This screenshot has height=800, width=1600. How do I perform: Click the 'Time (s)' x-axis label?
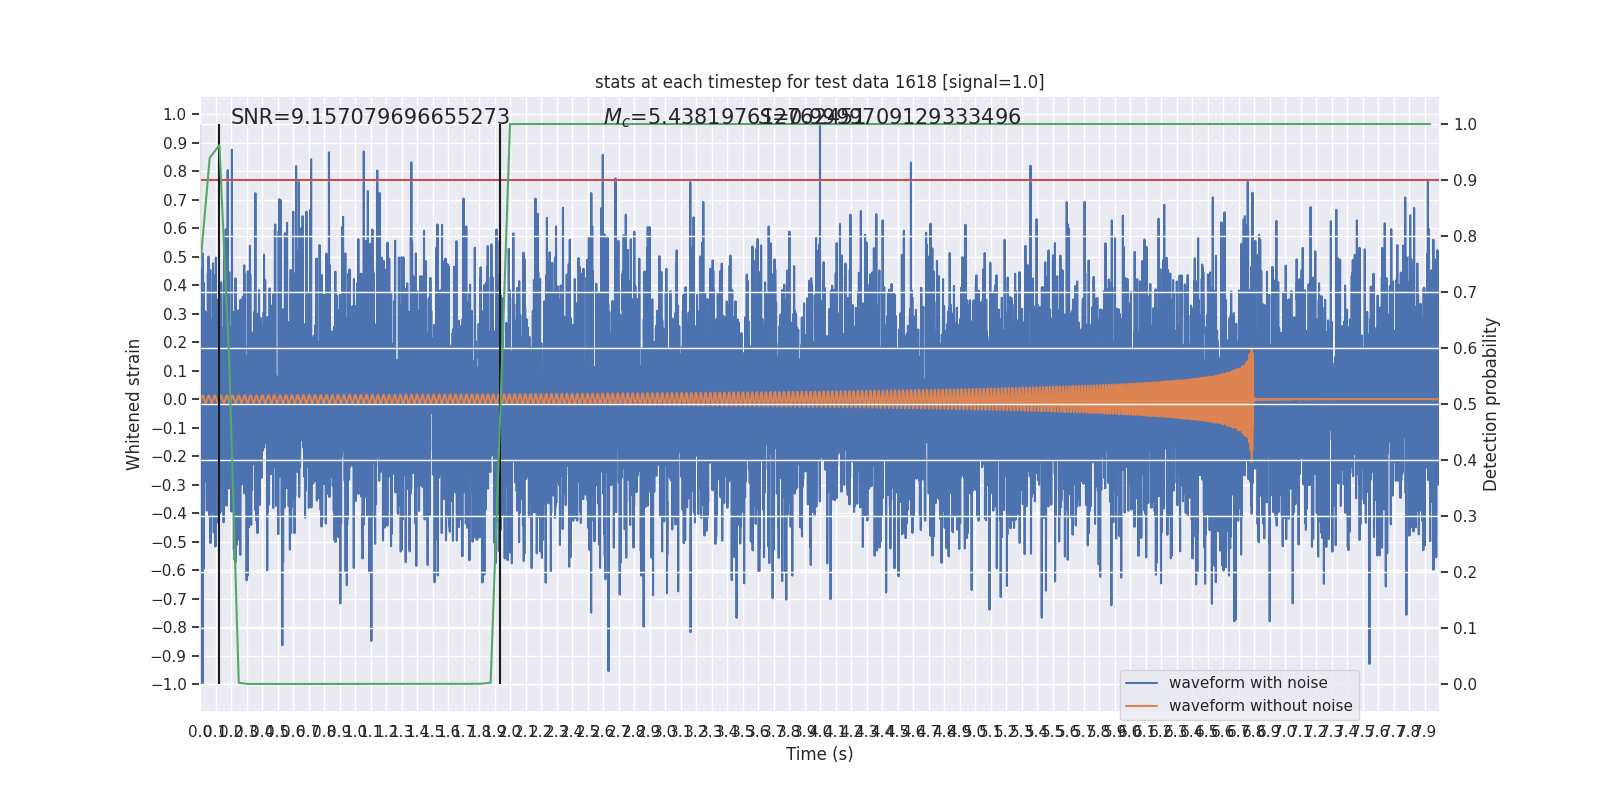[x=819, y=754]
